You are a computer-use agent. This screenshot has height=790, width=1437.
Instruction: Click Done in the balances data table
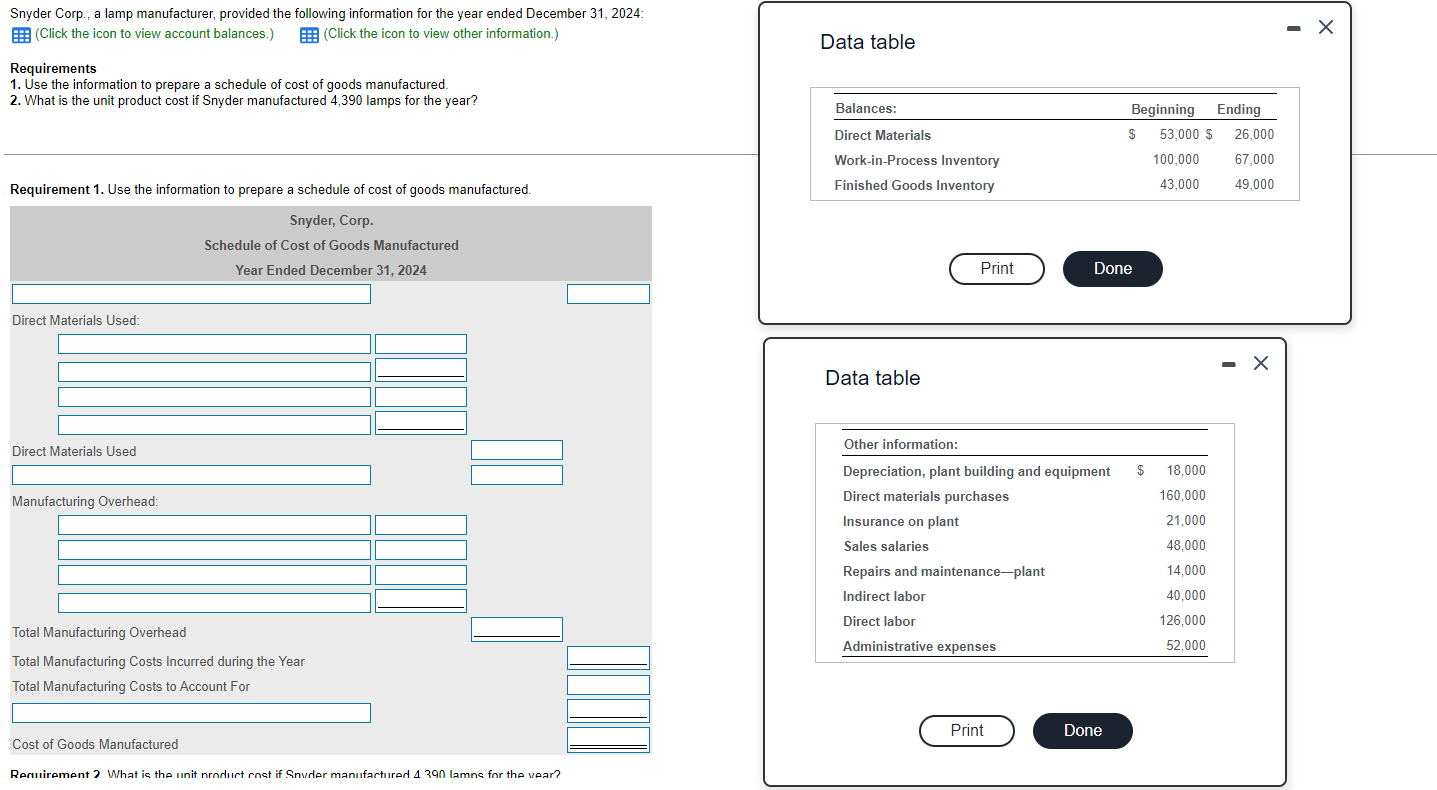tap(1113, 269)
